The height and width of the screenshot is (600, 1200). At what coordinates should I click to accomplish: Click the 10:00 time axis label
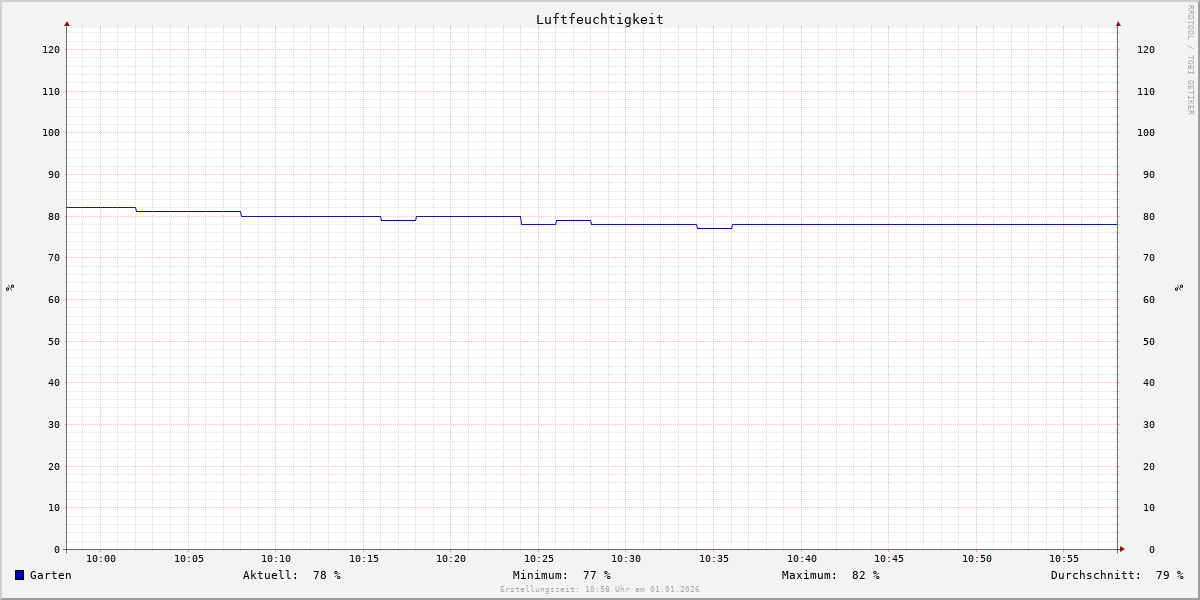(101, 559)
